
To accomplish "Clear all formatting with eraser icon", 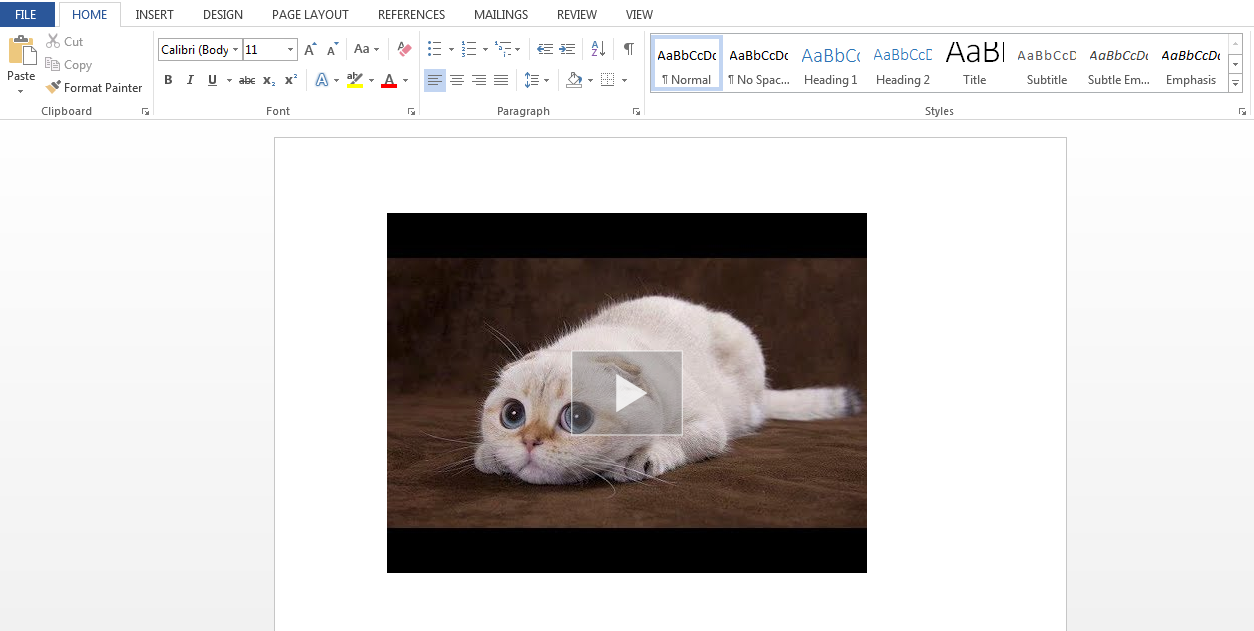I will 404,49.
